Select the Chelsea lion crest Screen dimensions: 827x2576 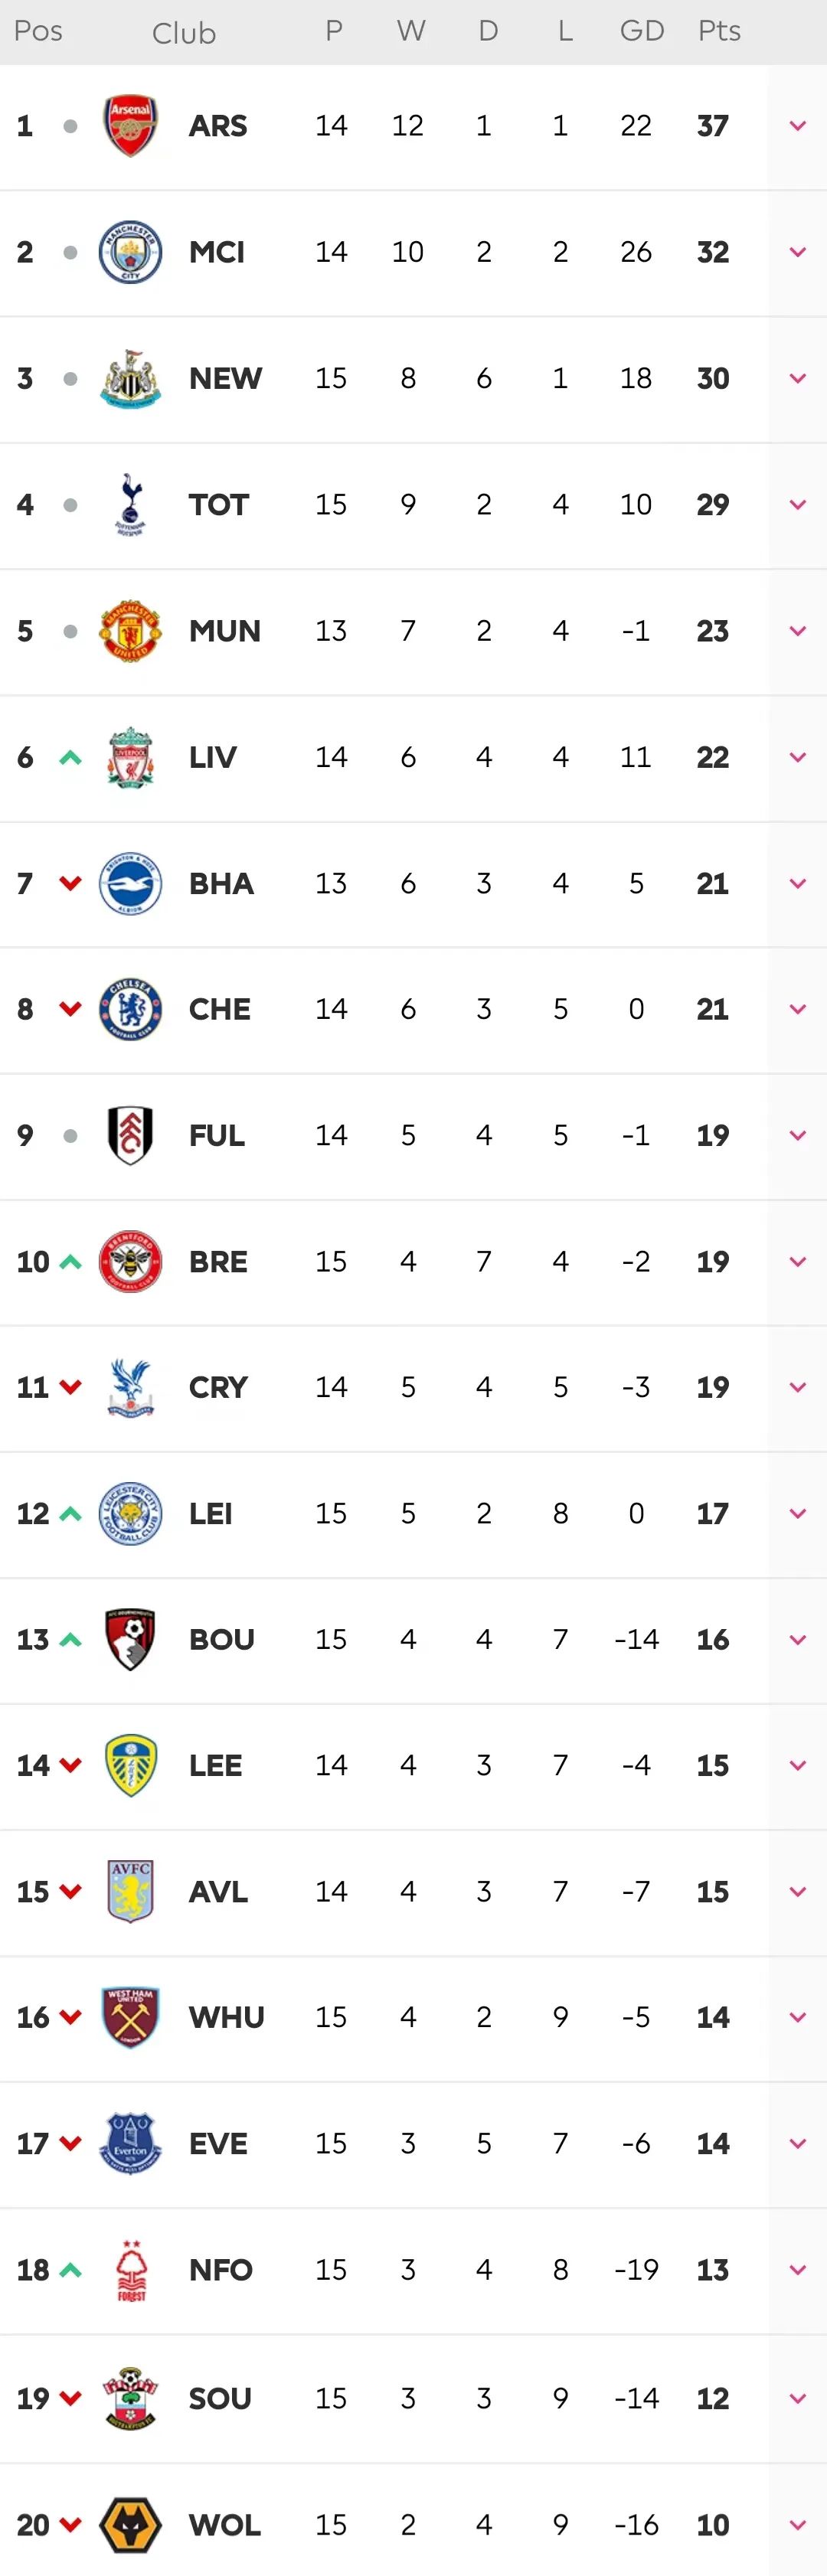(130, 1009)
